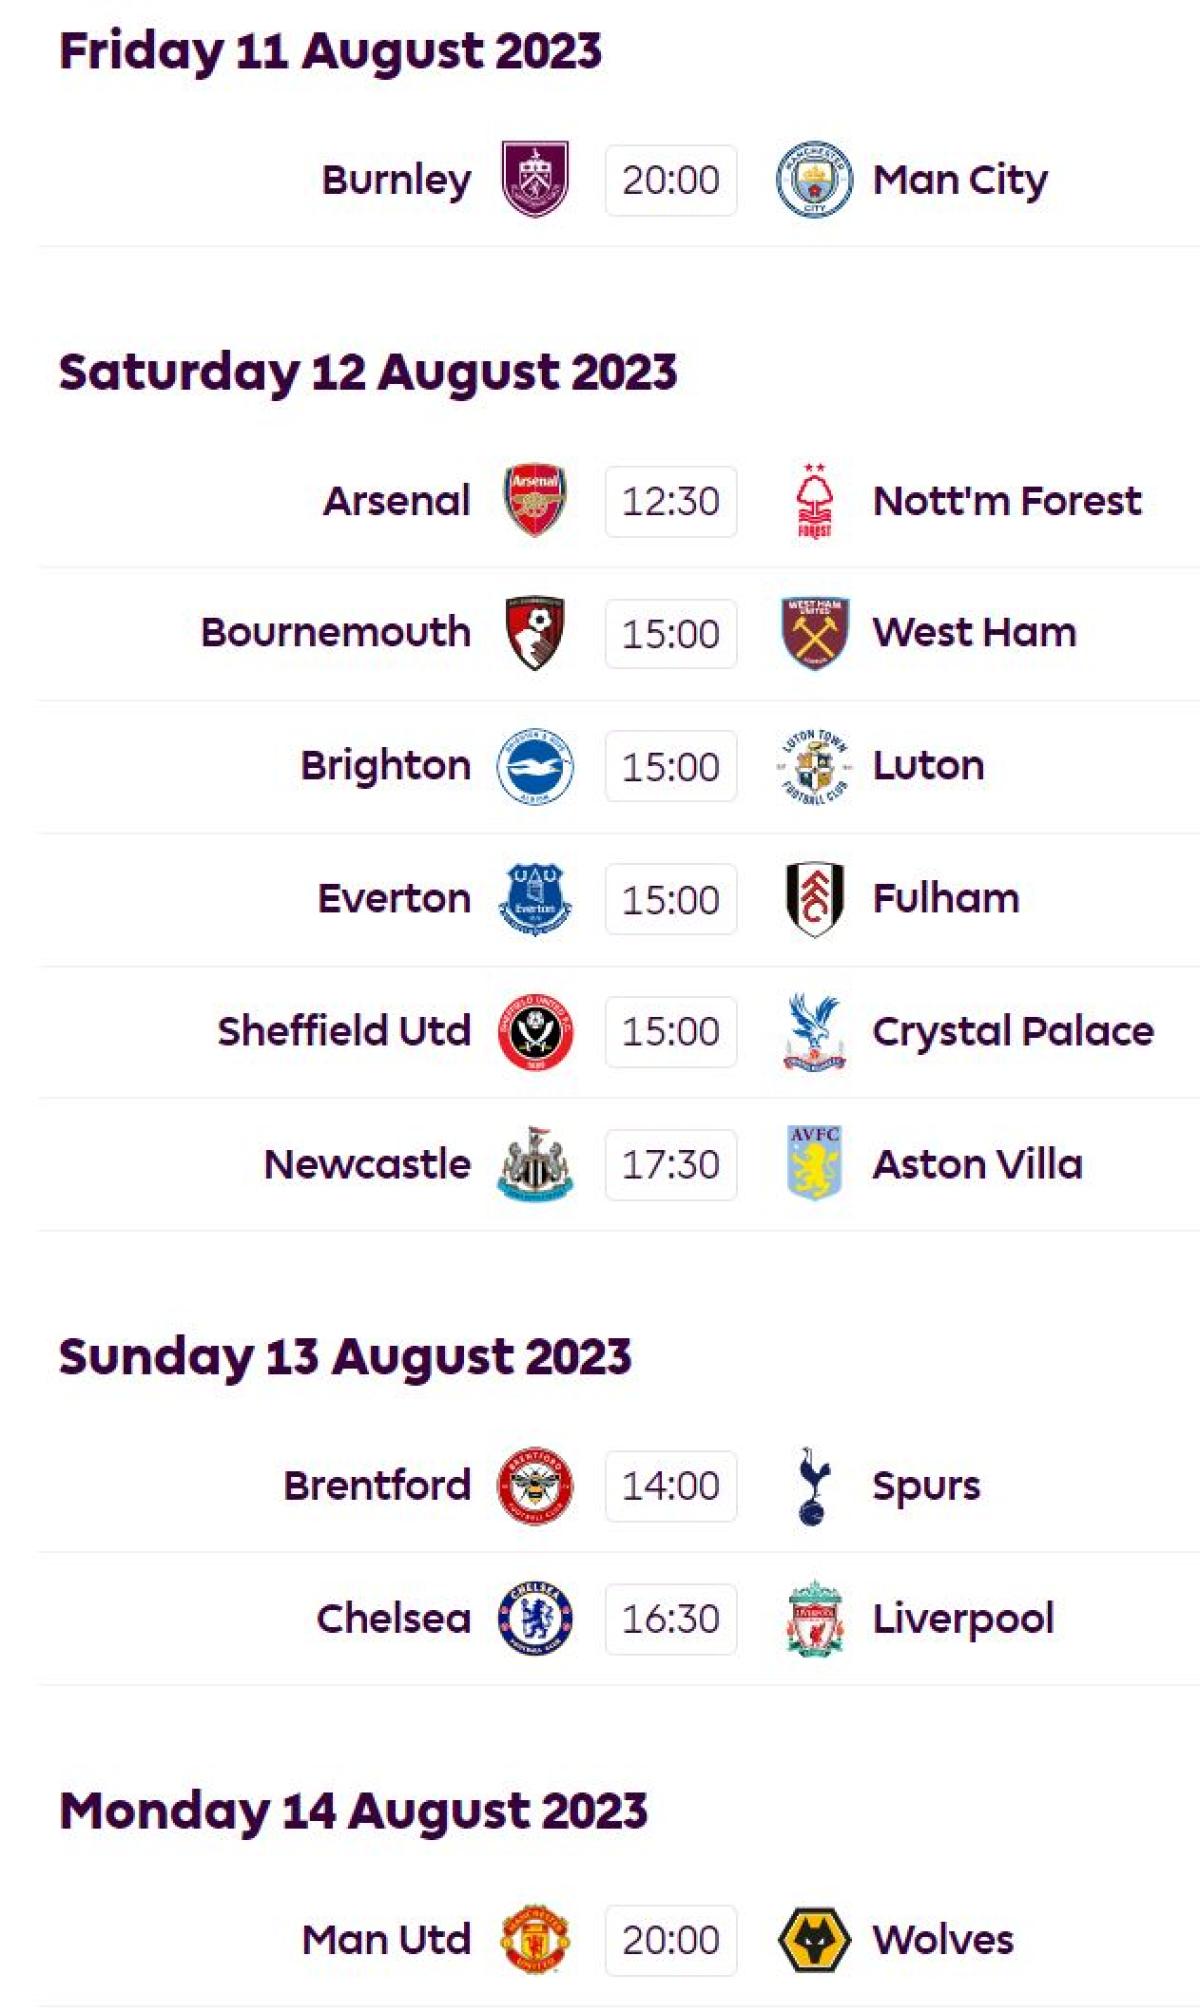The width and height of the screenshot is (1200, 2013).
Task: Click the Aston Villa lion badge
Action: coord(814,1164)
